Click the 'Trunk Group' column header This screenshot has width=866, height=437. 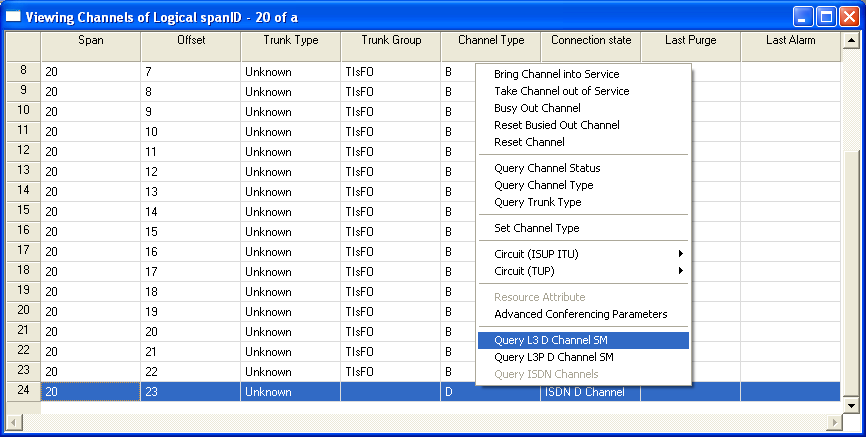390,41
